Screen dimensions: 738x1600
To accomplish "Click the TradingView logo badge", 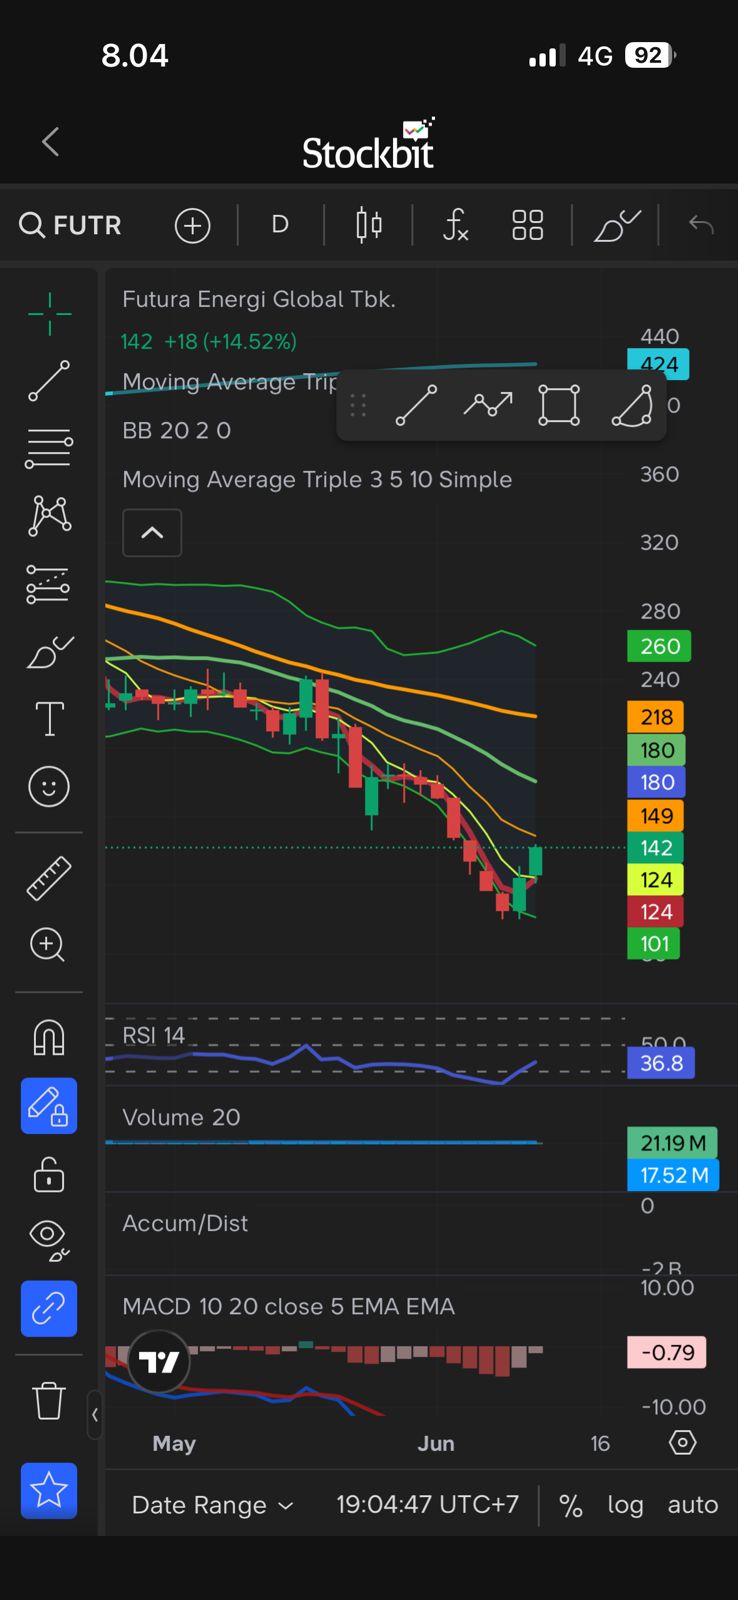I will point(159,1362).
